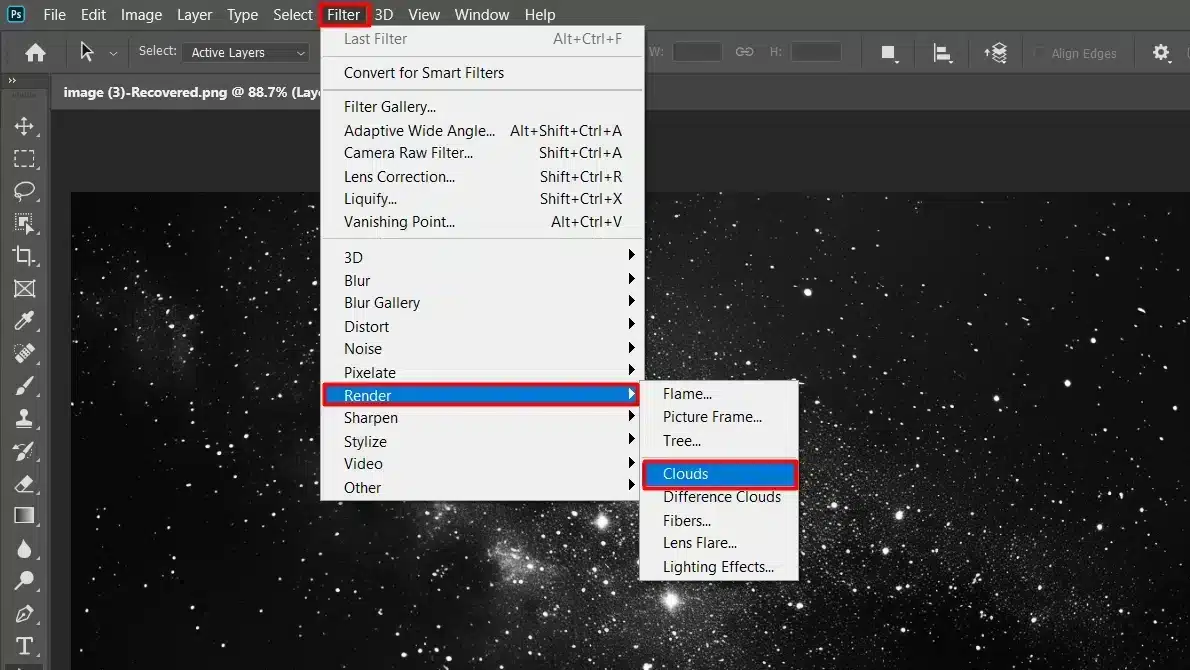Select the Blur tool

[24, 549]
